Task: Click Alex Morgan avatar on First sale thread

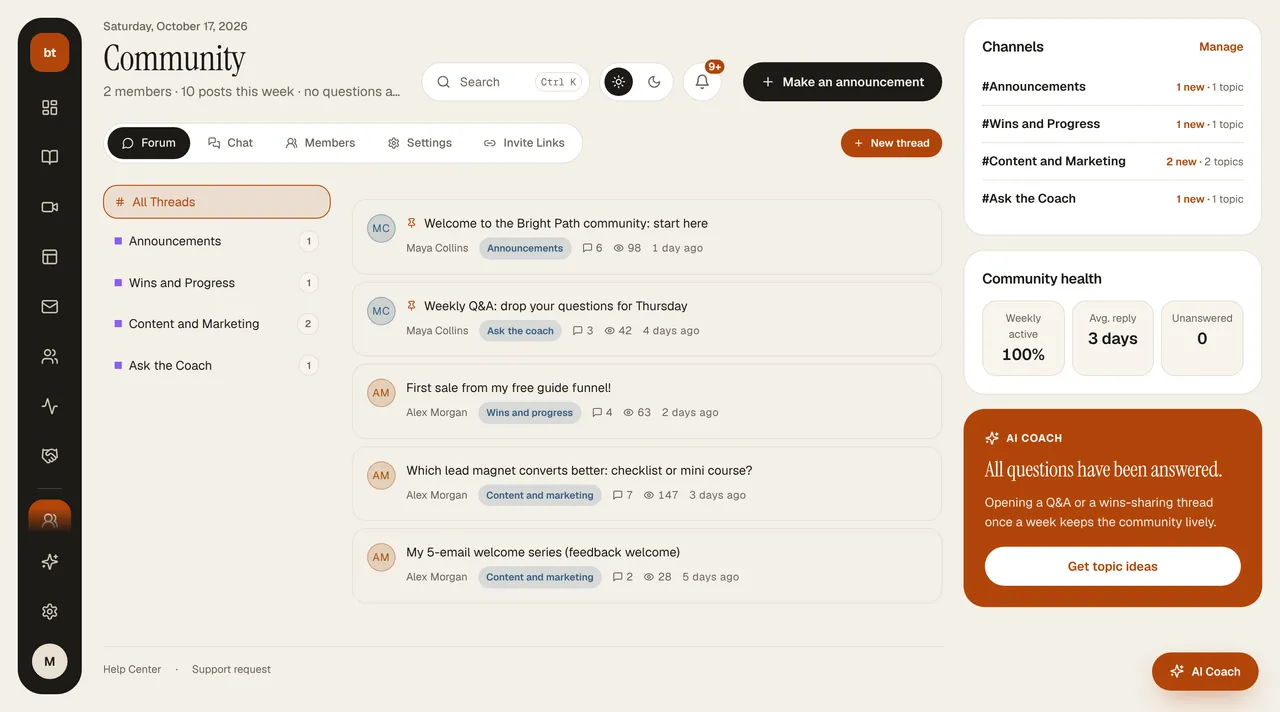Action: tap(381, 393)
